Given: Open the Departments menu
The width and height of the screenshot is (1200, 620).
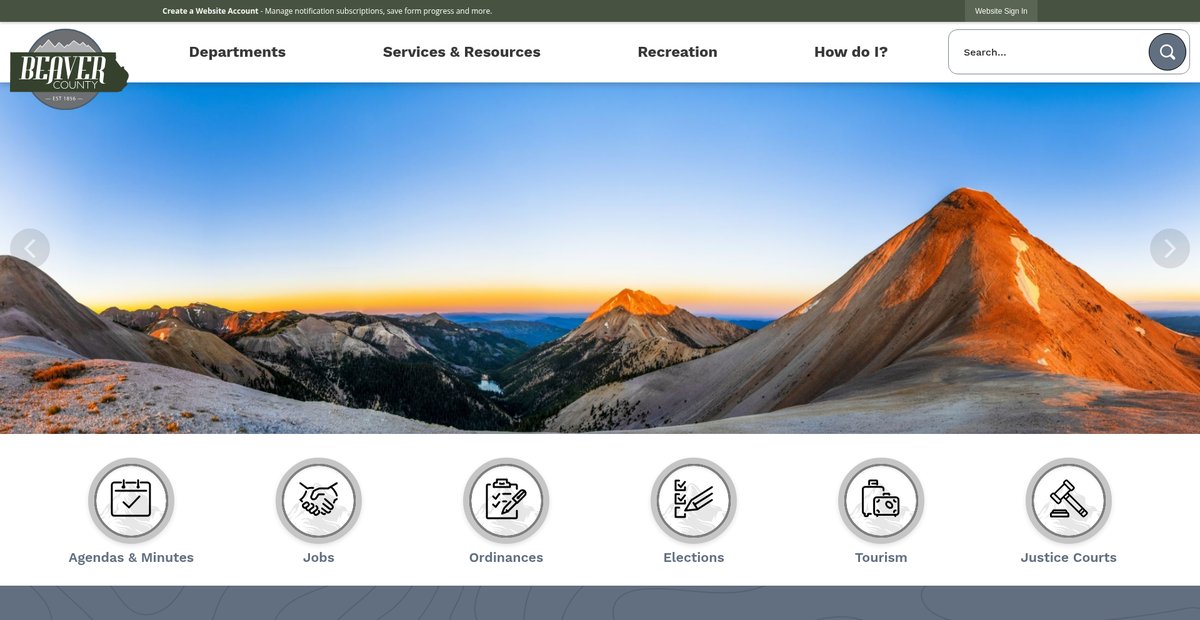Looking at the screenshot, I should click(237, 52).
